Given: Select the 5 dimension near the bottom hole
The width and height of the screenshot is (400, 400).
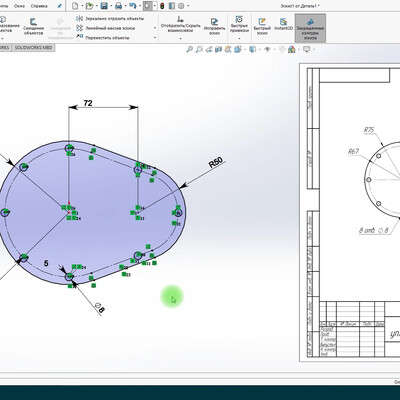Looking at the screenshot, I should (x=46, y=263).
